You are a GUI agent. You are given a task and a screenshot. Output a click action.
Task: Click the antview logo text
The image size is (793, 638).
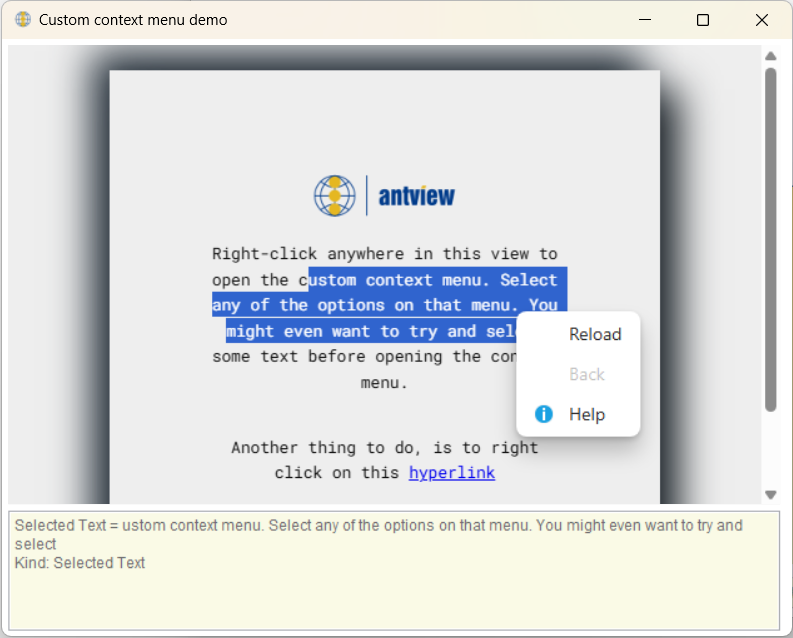click(416, 197)
